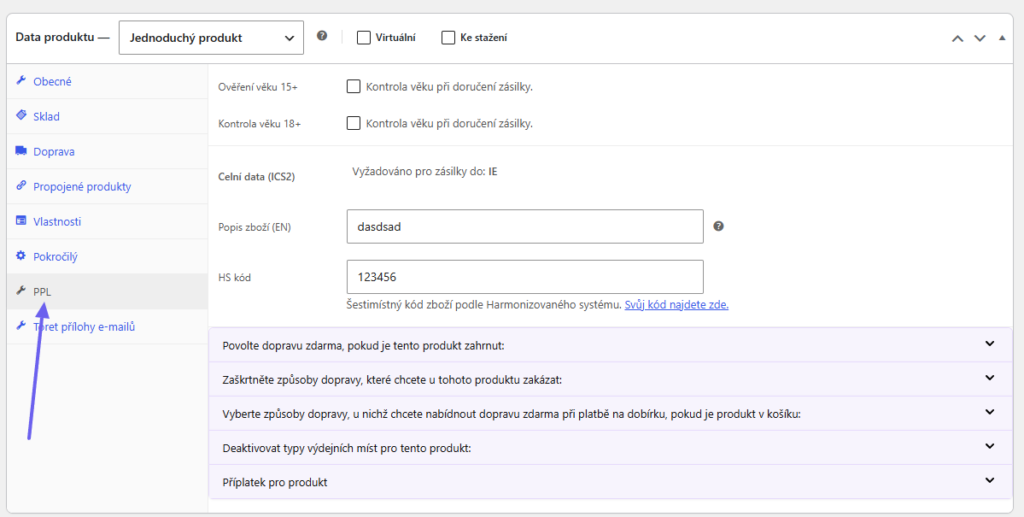Click the HS kód input field
The height and width of the screenshot is (517, 1024).
pos(525,277)
